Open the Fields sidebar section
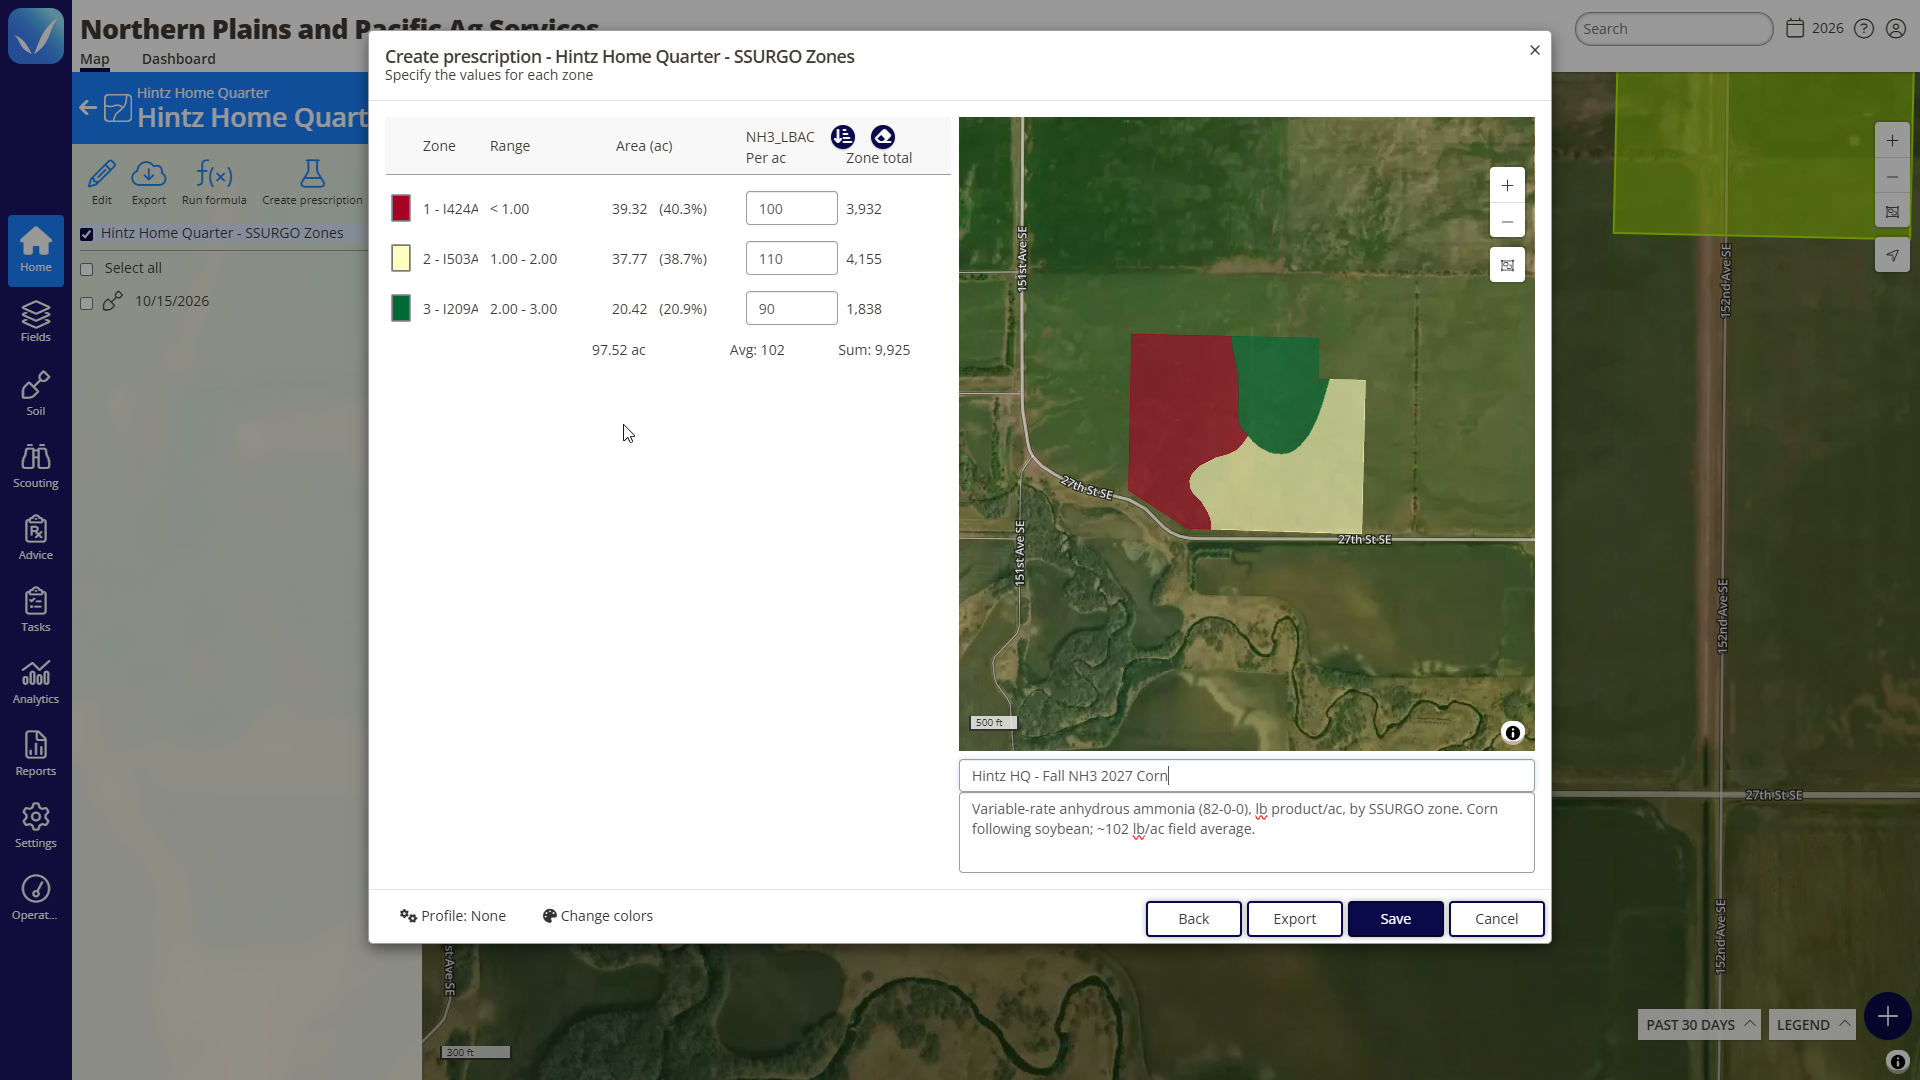The height and width of the screenshot is (1080, 1920). tap(36, 321)
